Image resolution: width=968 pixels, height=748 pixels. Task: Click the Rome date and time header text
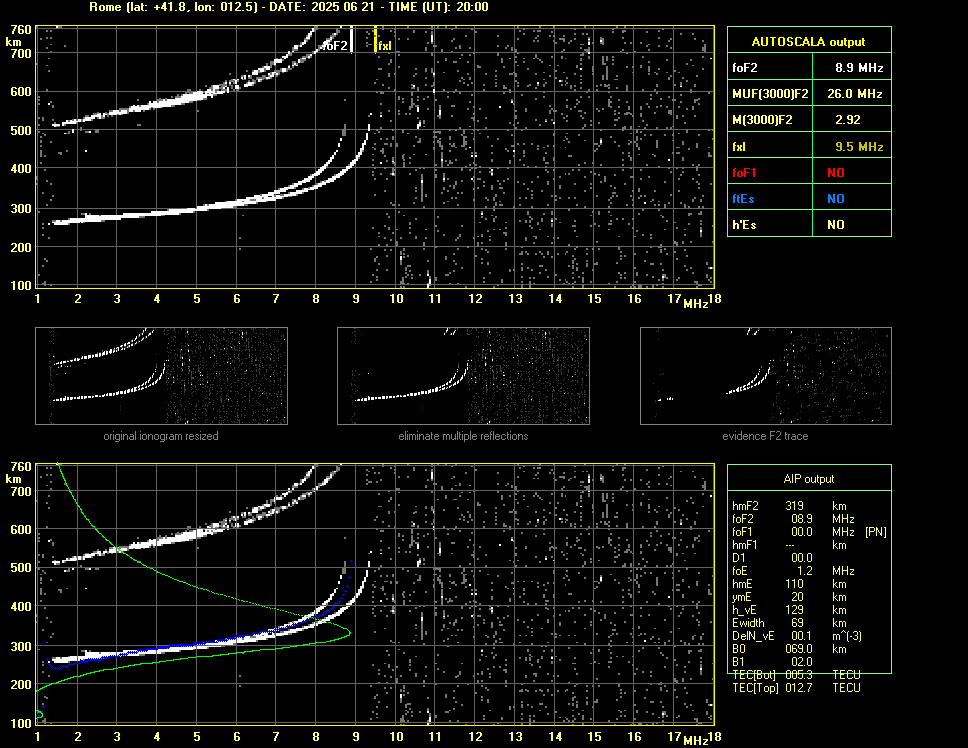point(288,7)
